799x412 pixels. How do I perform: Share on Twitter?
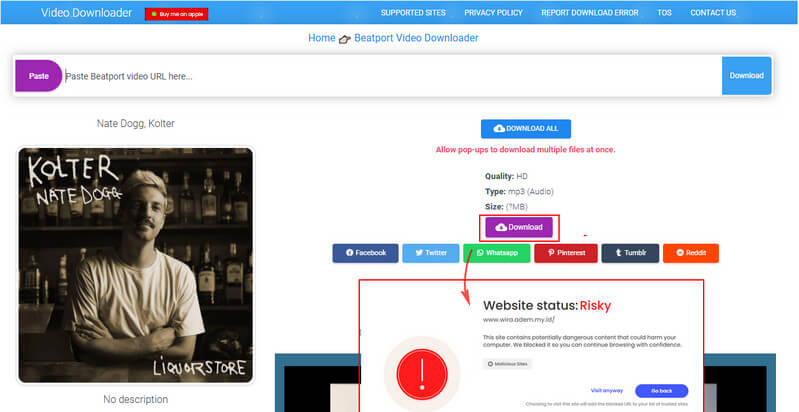pos(431,253)
